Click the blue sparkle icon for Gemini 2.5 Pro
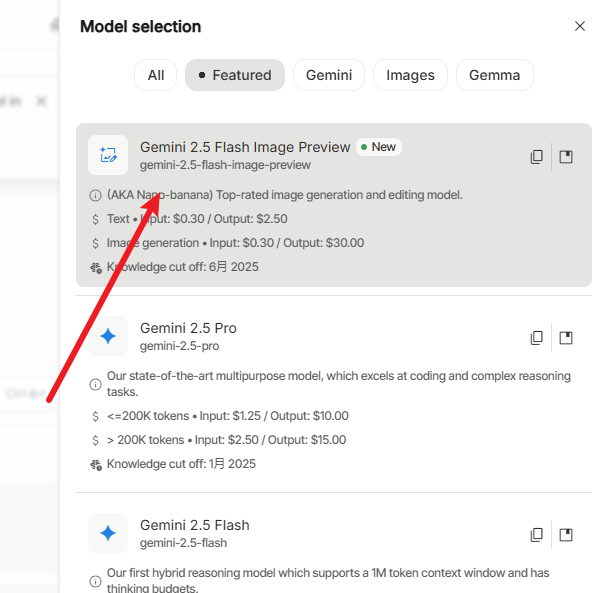Viewport: 603px width, 593px height. (x=108, y=336)
